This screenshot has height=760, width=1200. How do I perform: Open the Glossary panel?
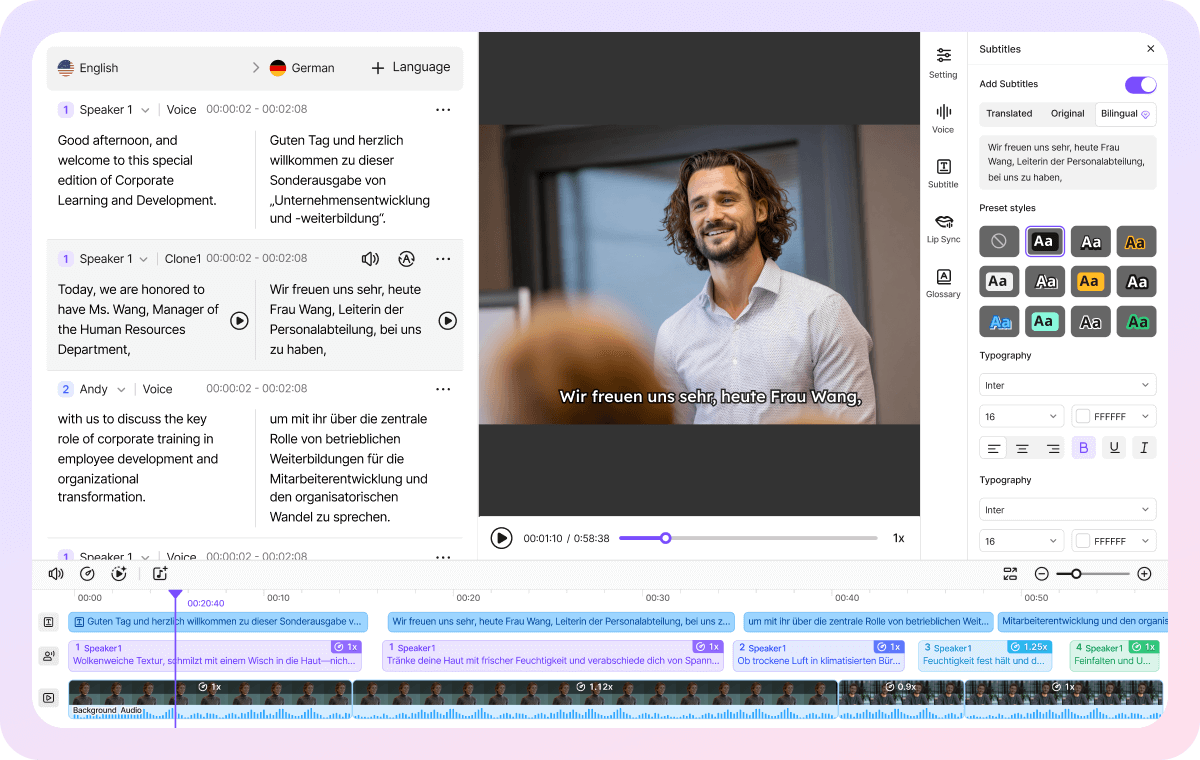click(x=943, y=284)
